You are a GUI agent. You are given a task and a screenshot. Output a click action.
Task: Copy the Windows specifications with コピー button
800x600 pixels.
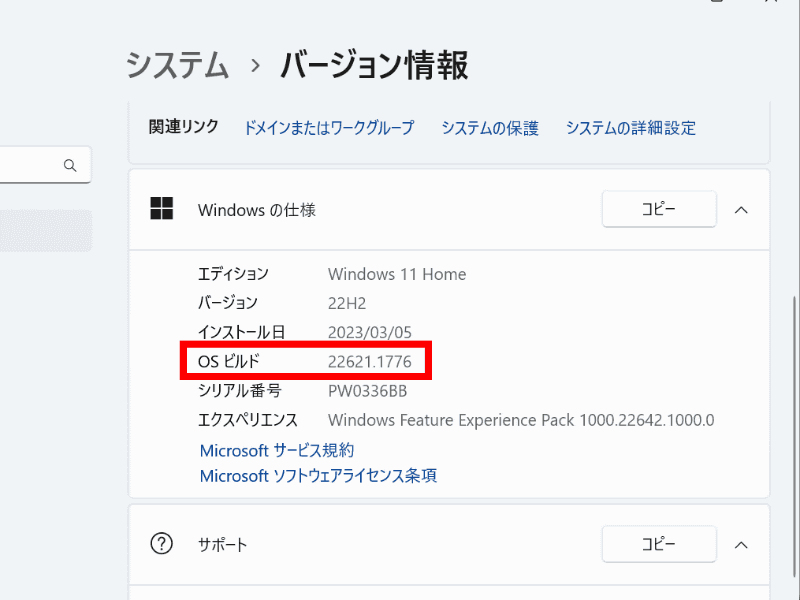[x=659, y=209]
